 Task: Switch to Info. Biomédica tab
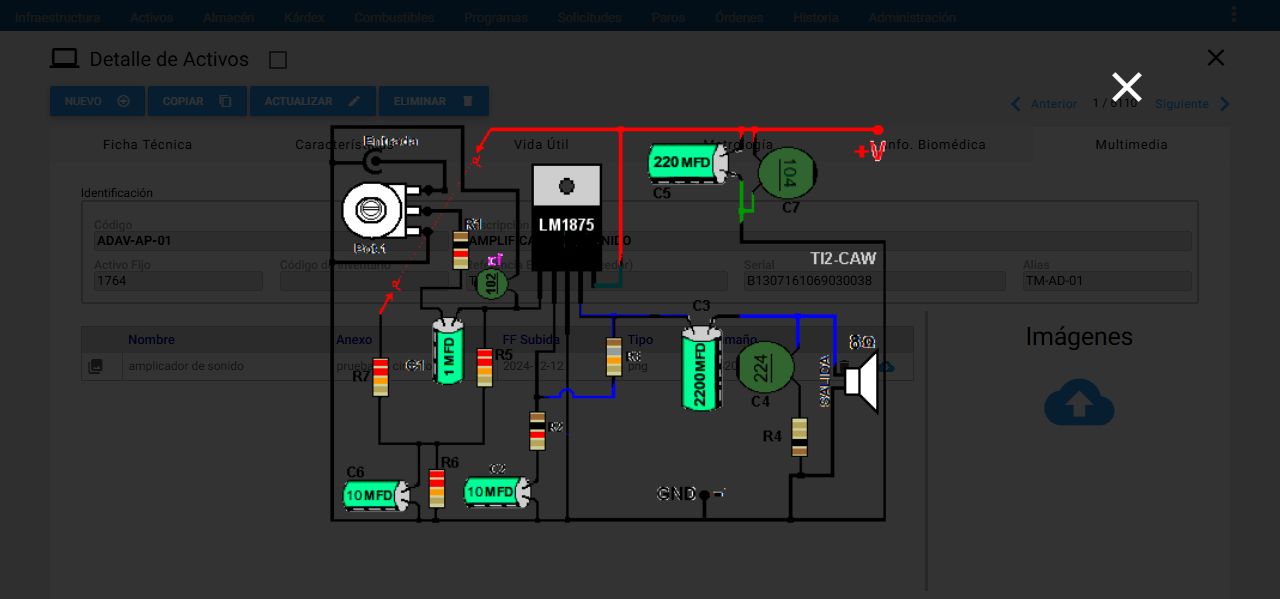pos(934,145)
